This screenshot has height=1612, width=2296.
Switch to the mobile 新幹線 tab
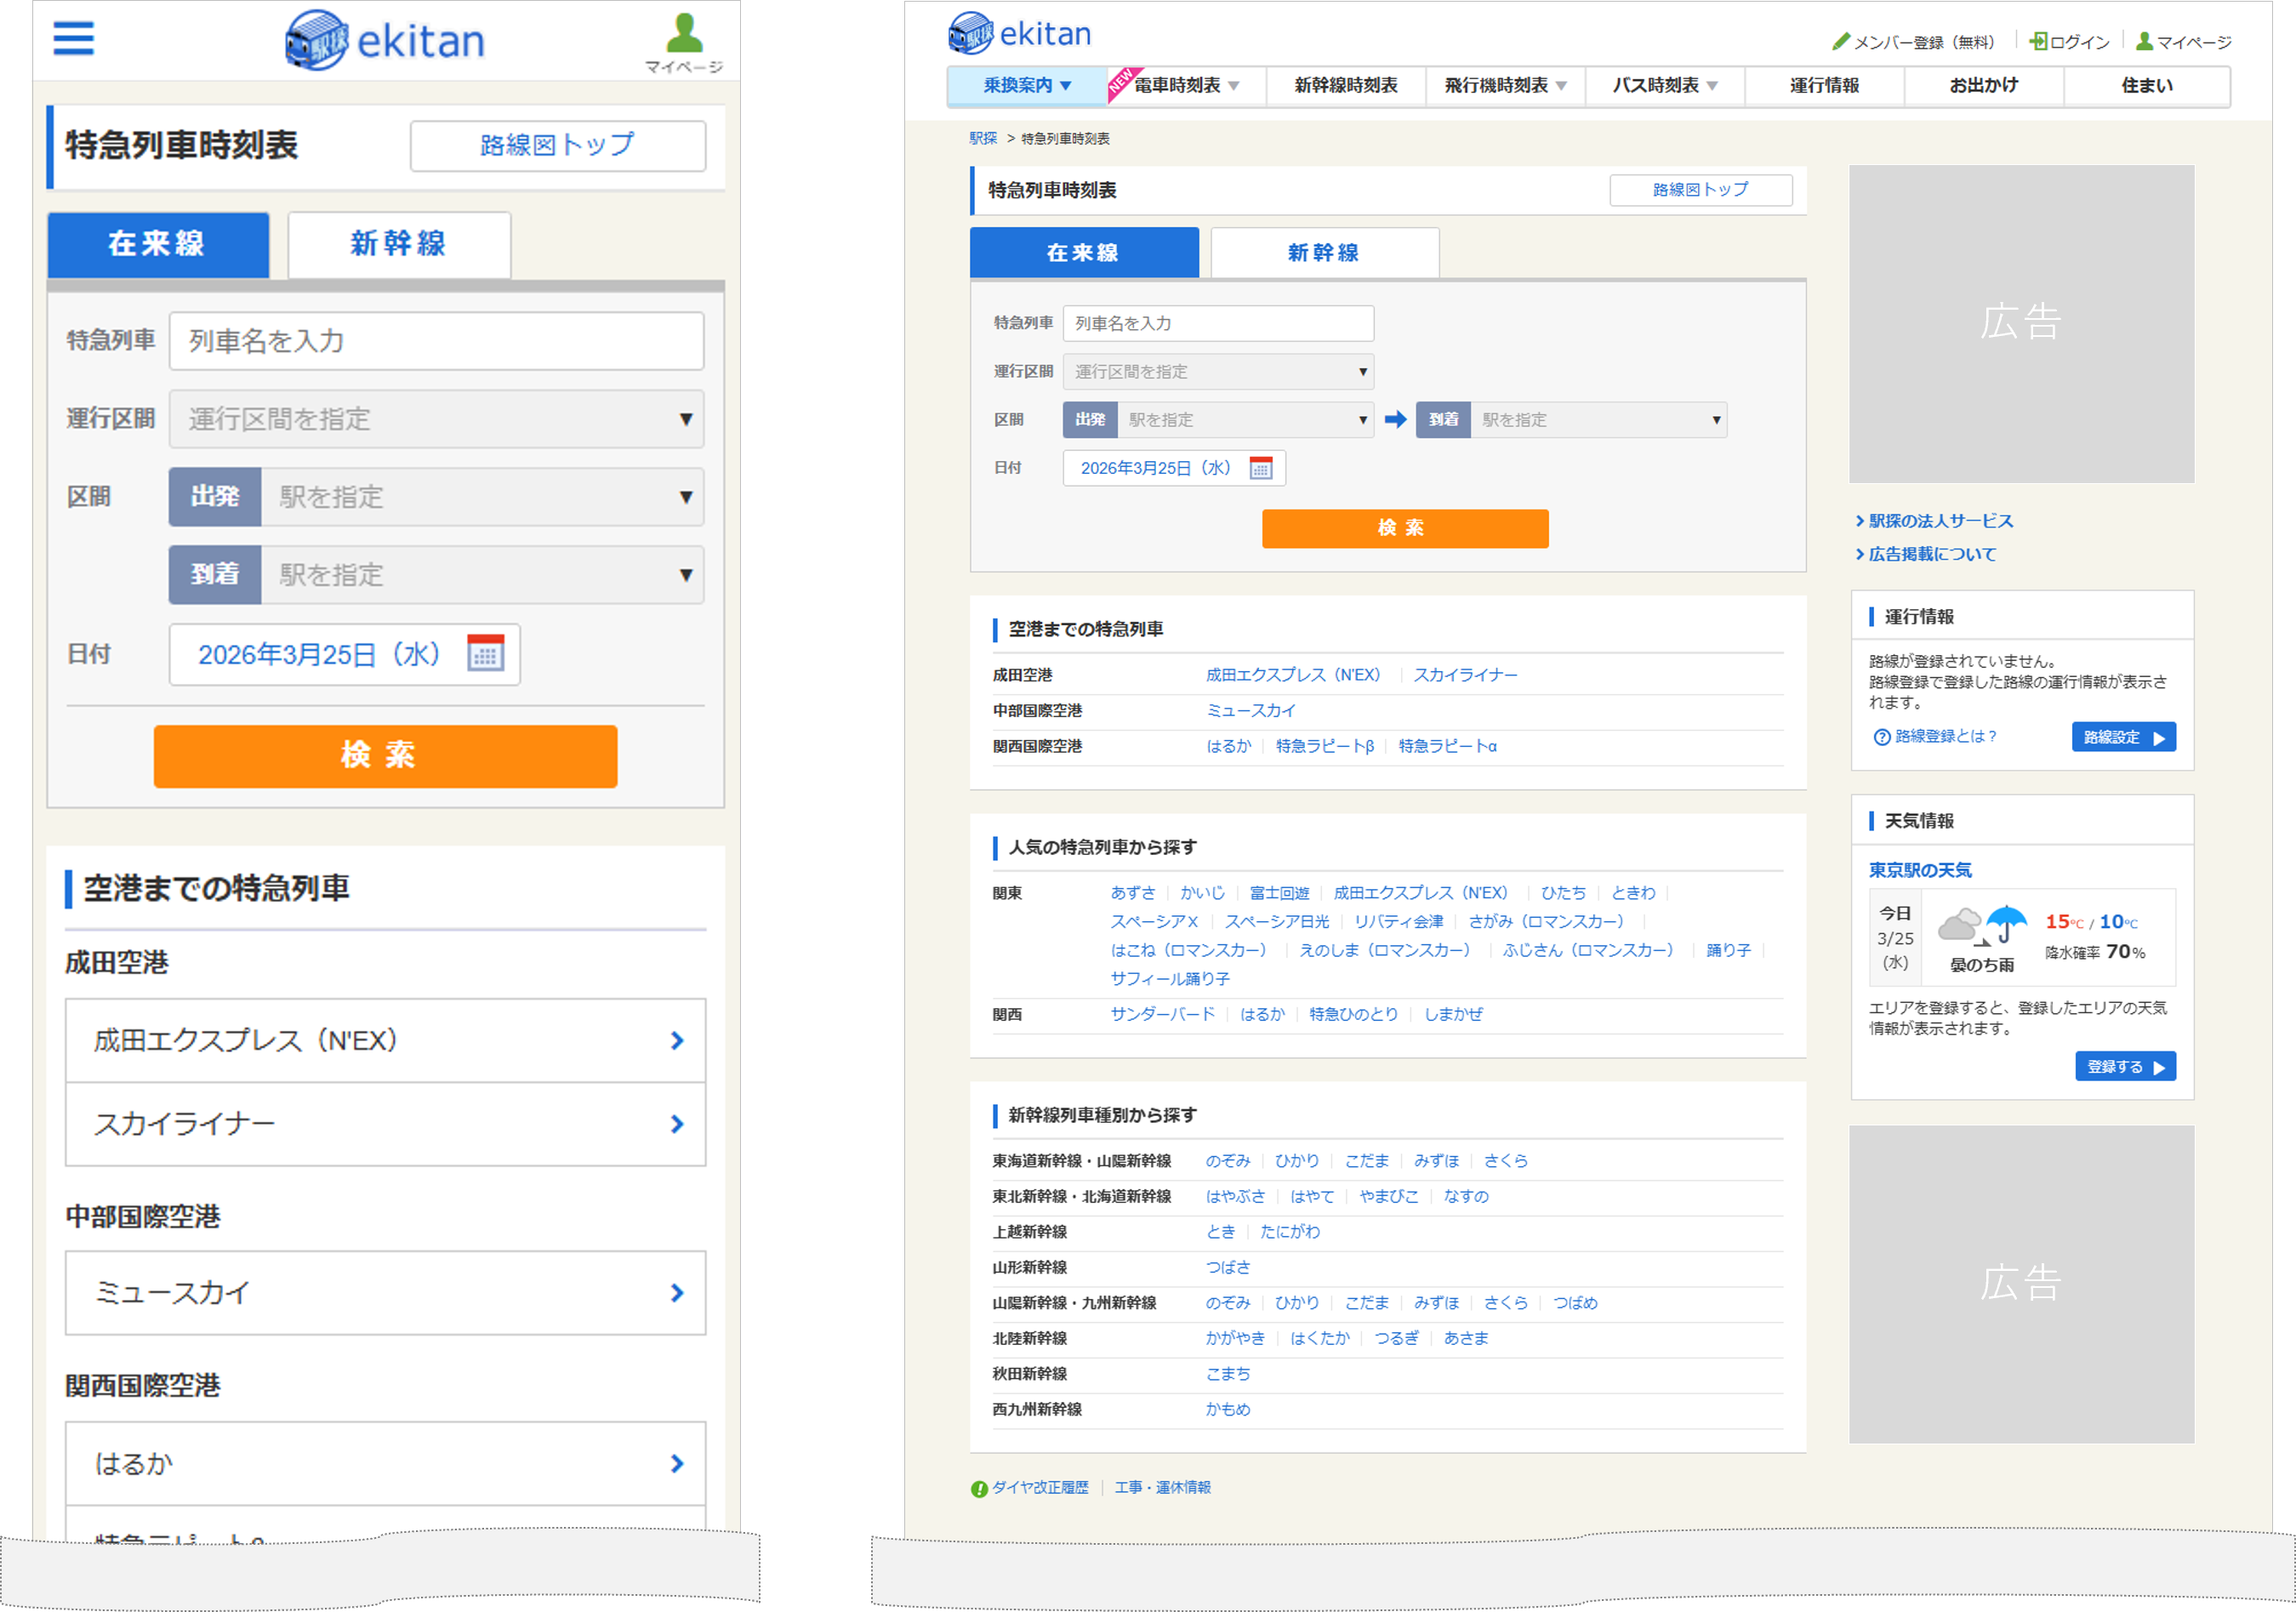tap(398, 244)
